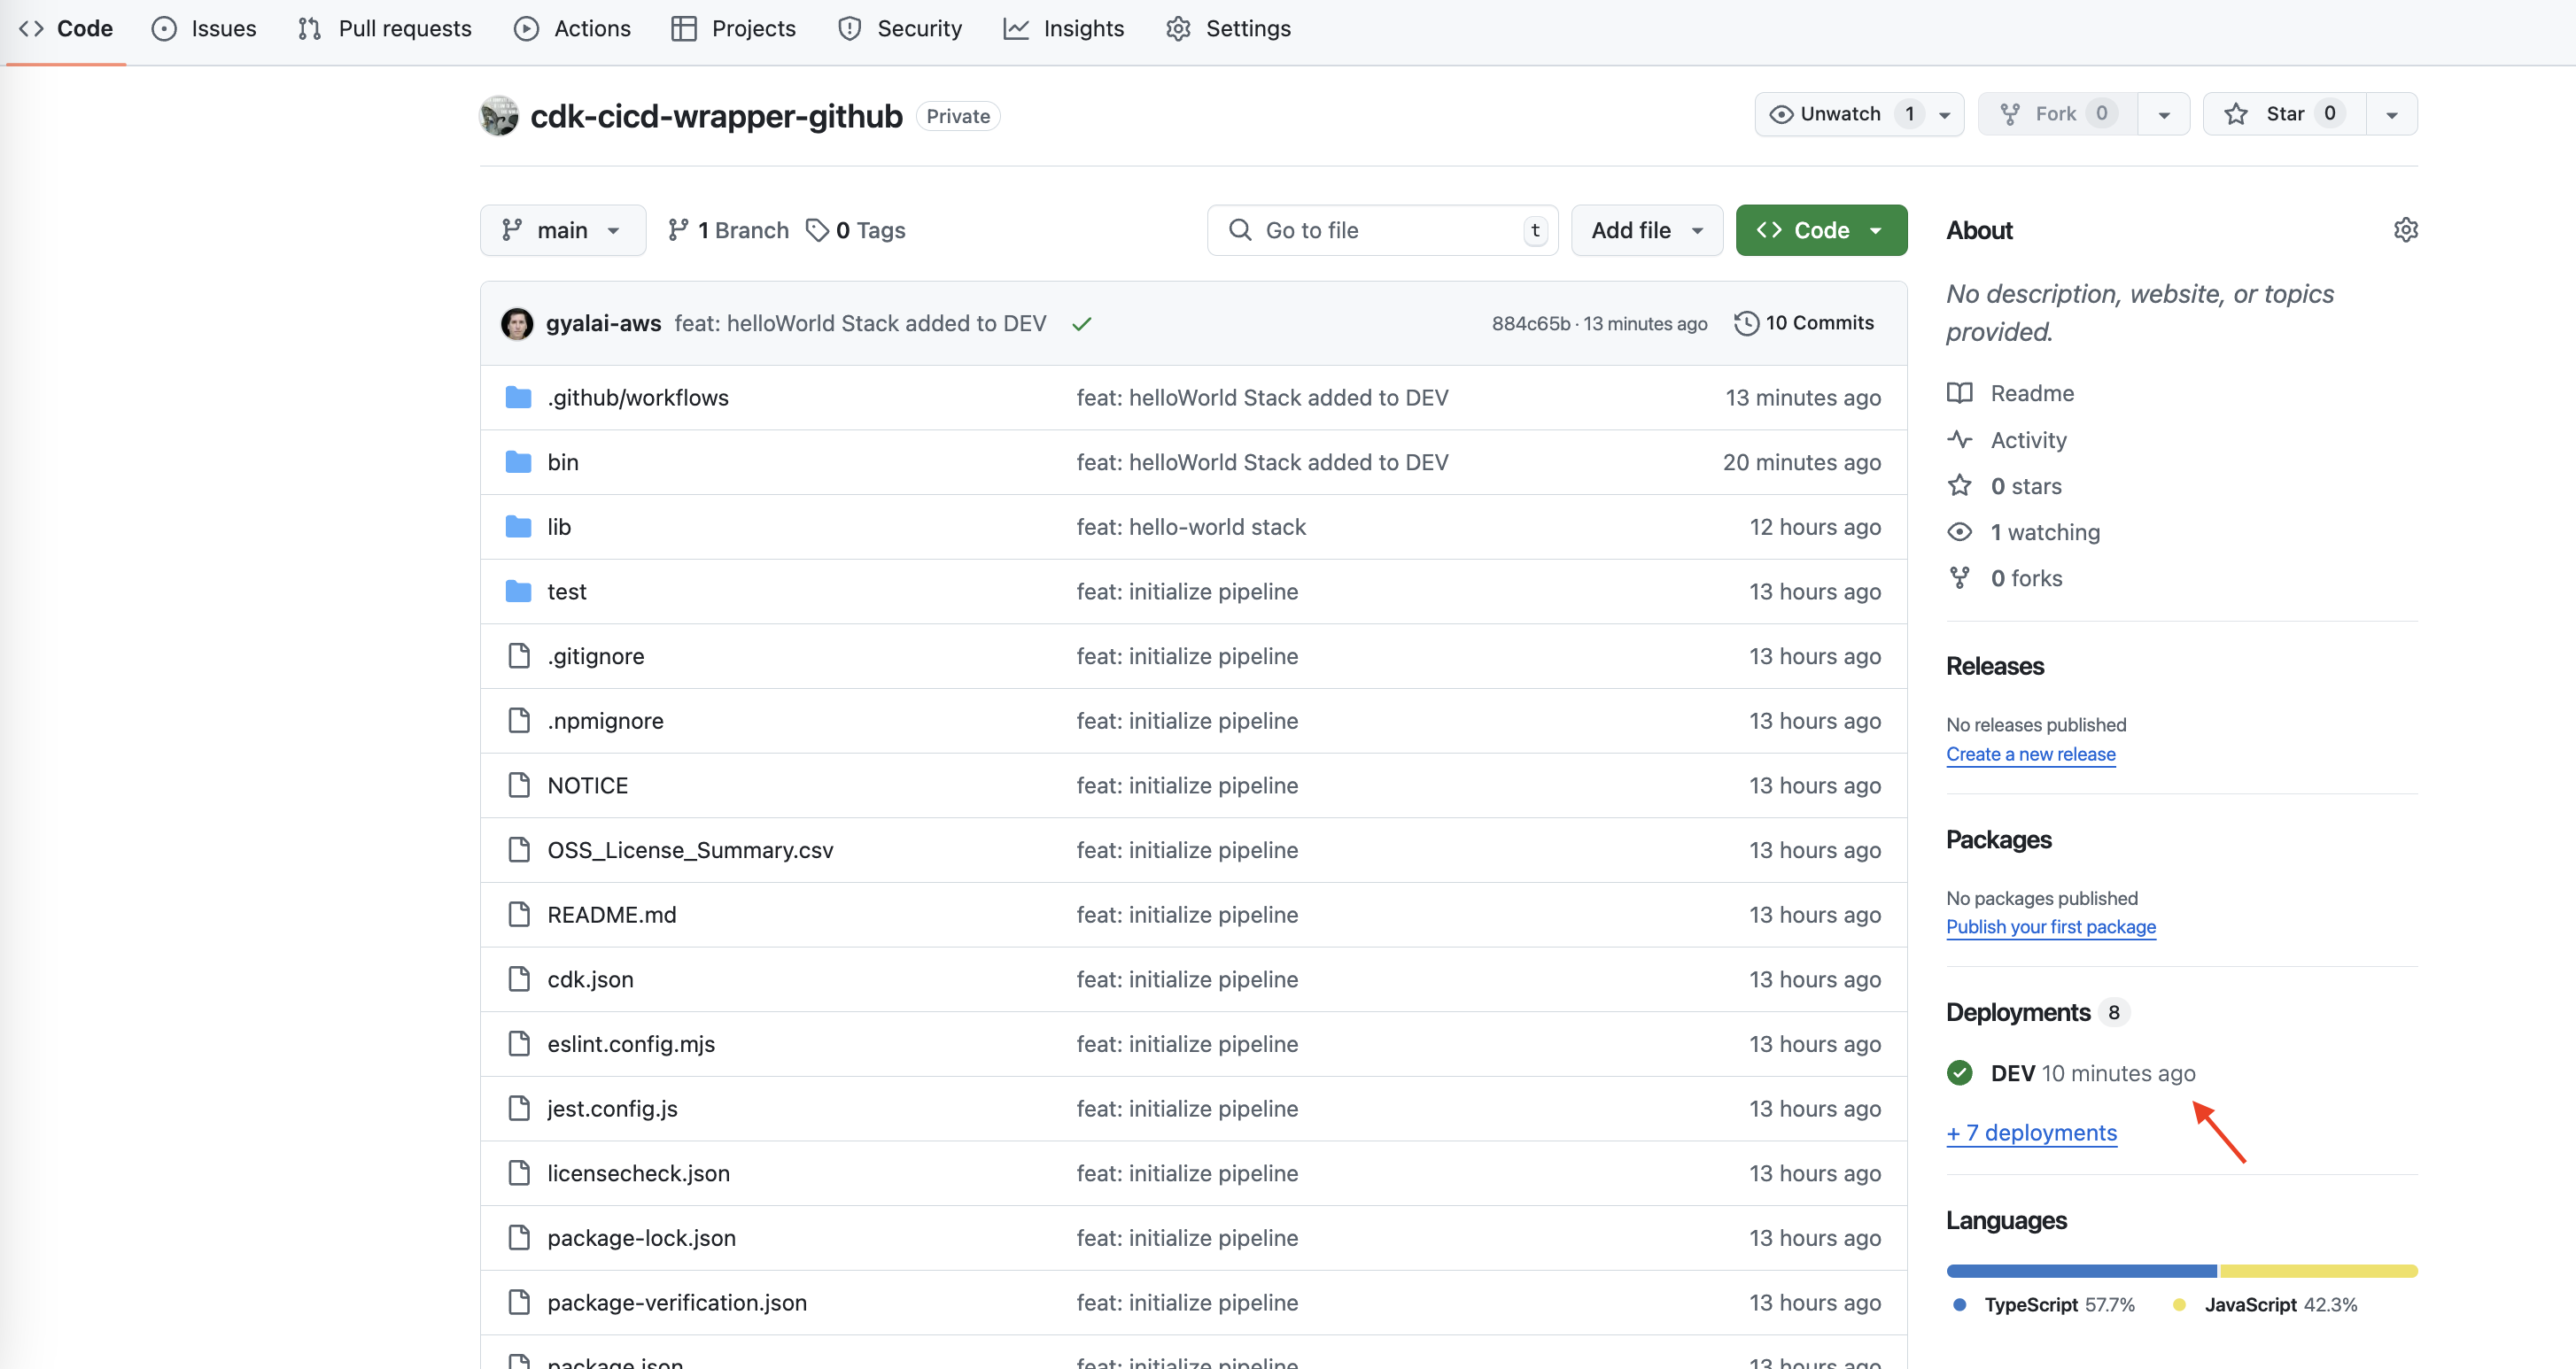This screenshot has width=2576, height=1369.
Task: Open commit hash 884c65b
Action: (1530, 323)
